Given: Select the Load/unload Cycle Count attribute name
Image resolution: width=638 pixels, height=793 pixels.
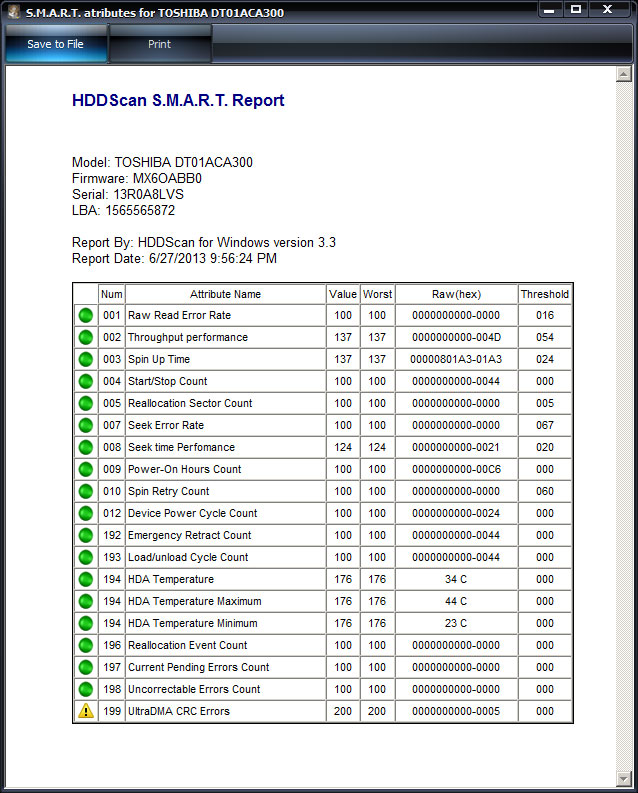Looking at the screenshot, I should tap(188, 557).
